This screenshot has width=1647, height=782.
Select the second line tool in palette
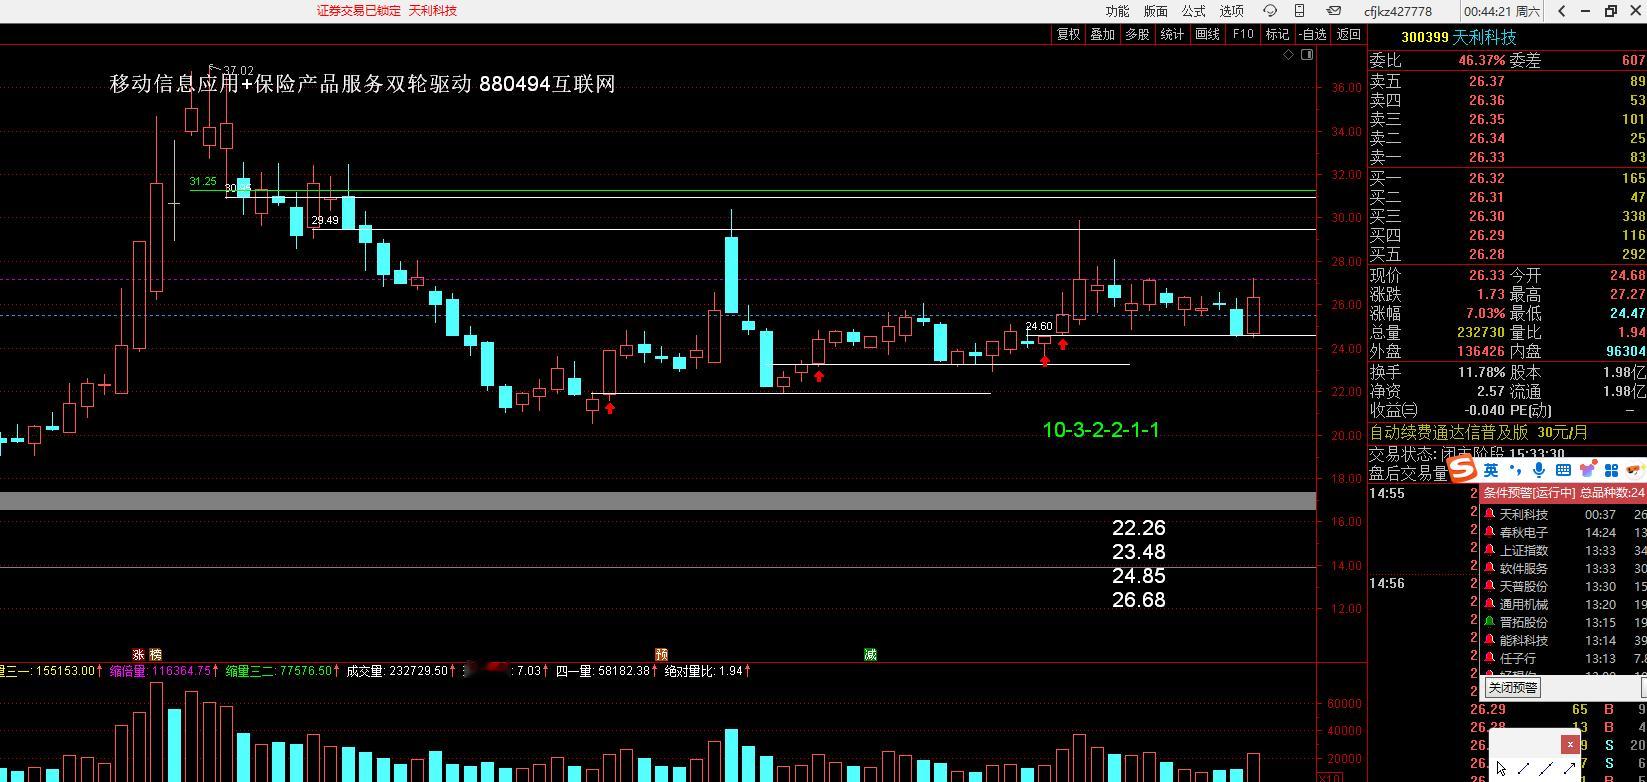click(1547, 768)
